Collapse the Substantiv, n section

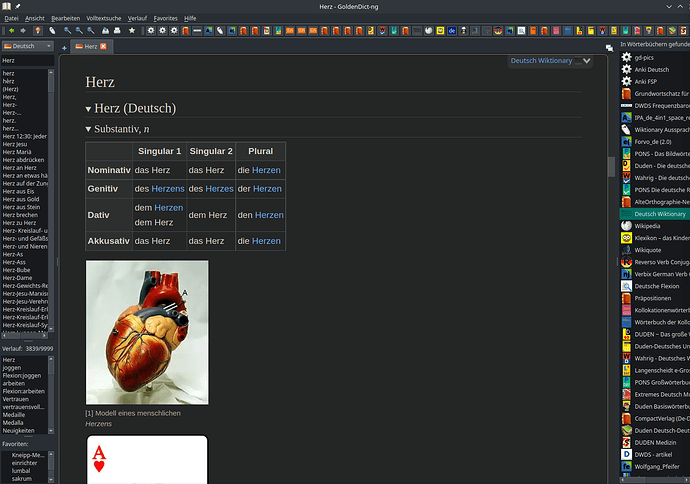click(x=88, y=129)
